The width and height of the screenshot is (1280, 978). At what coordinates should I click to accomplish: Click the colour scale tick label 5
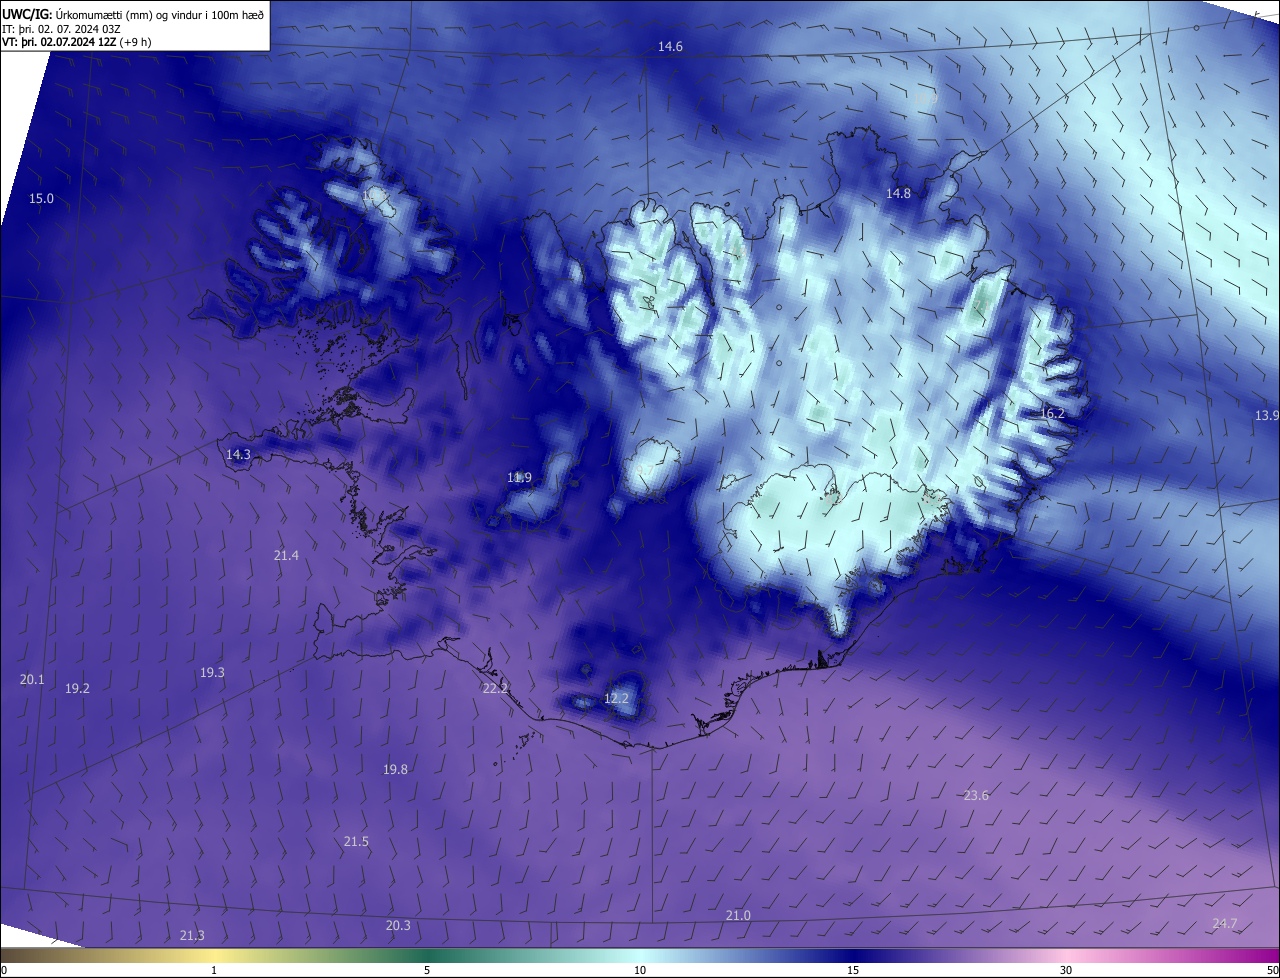pyautogui.click(x=427, y=970)
